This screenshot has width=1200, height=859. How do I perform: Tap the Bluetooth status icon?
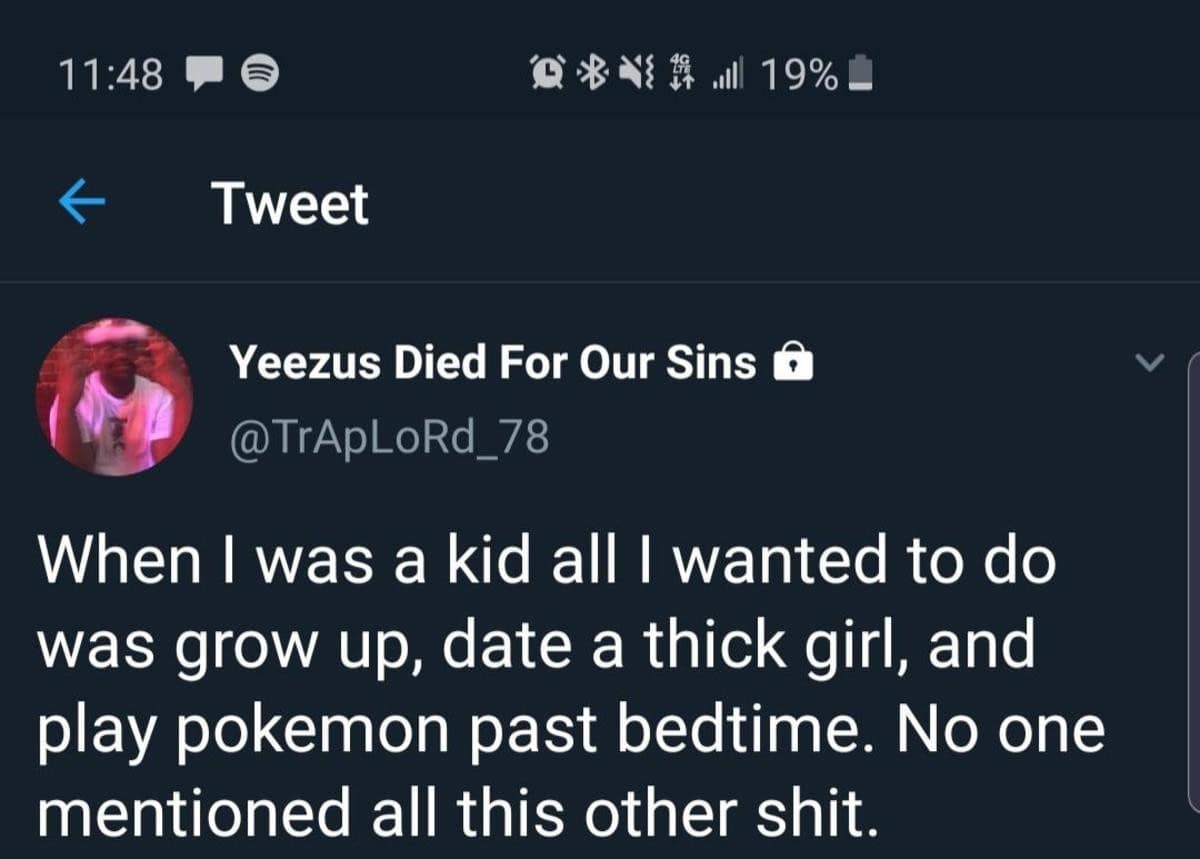coord(598,72)
